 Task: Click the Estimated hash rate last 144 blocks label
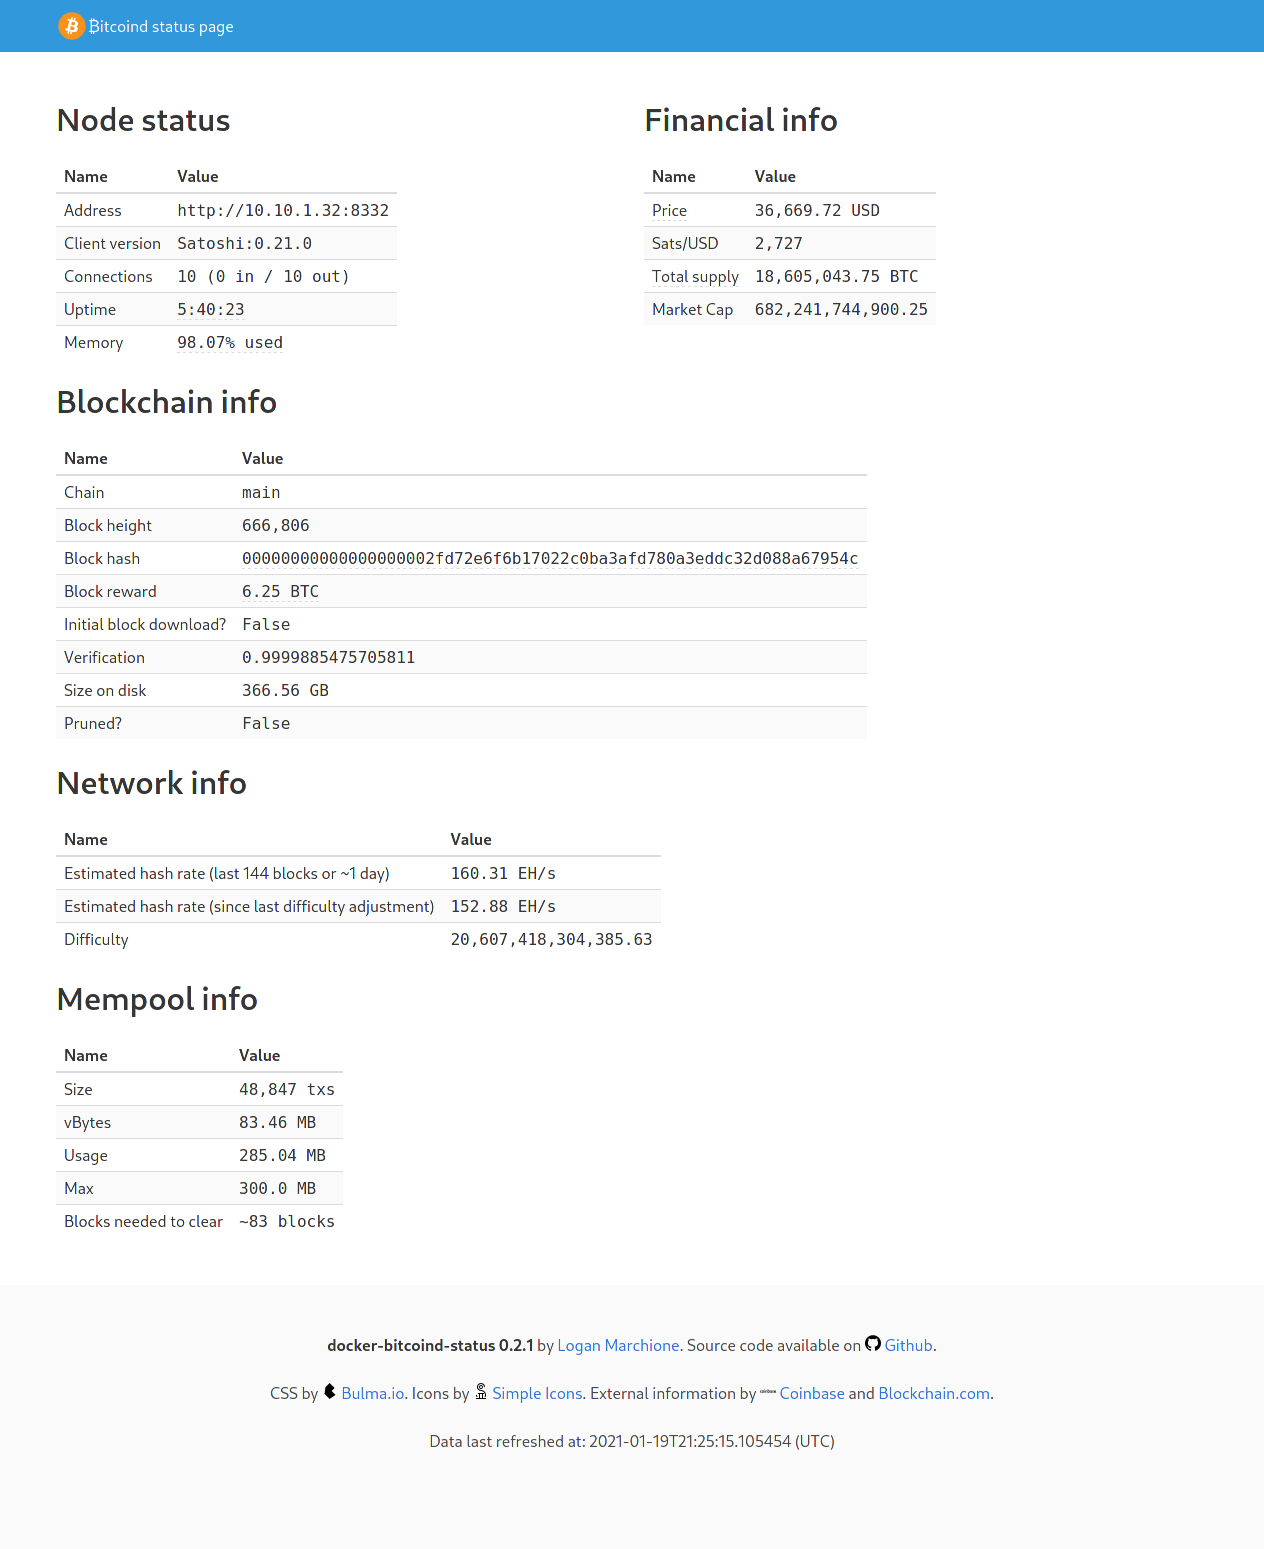227,874
